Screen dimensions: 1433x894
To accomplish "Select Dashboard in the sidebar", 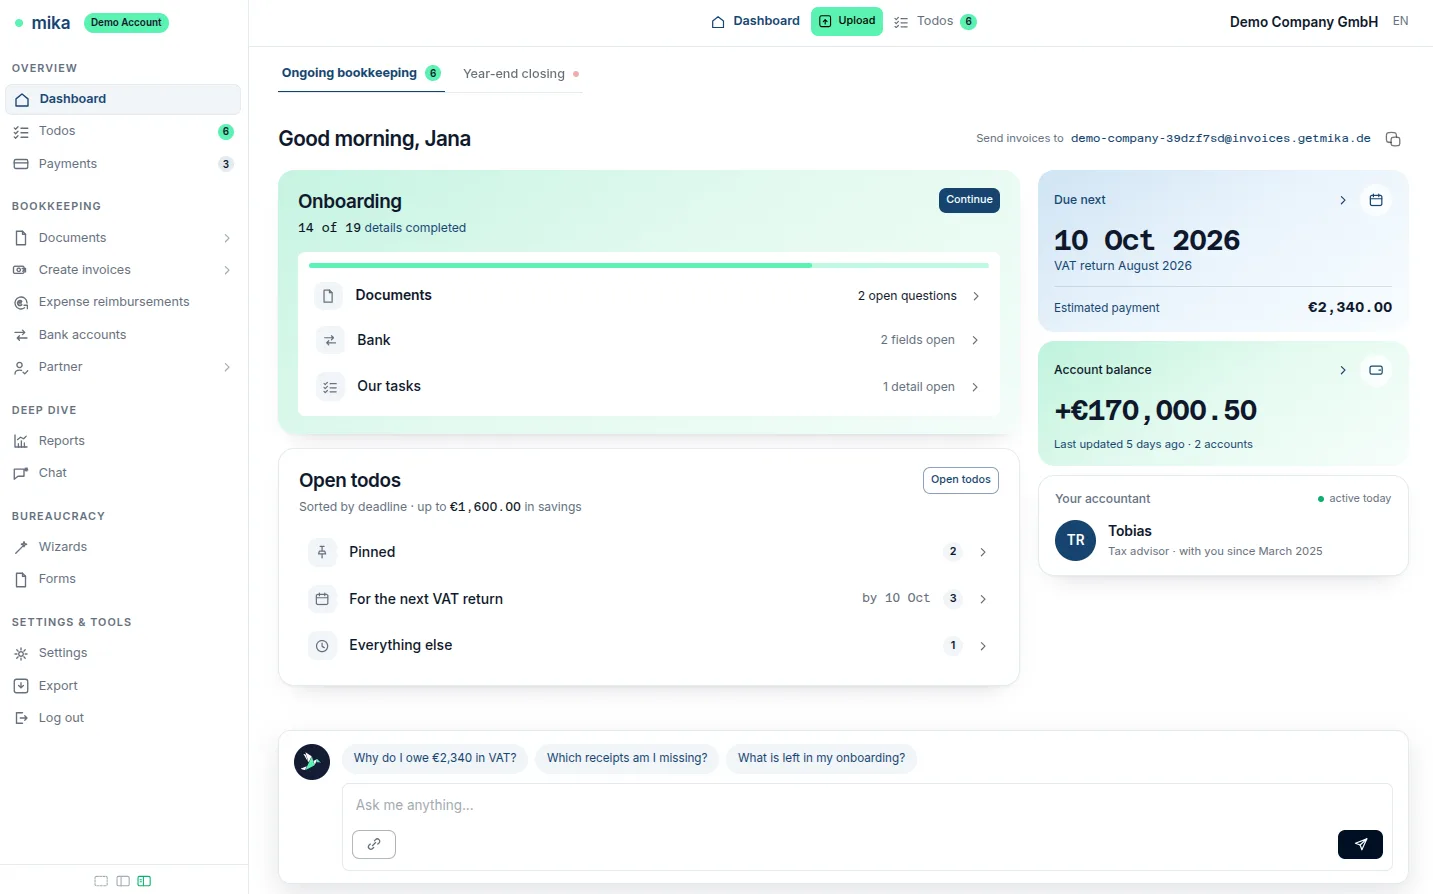I will click(x=123, y=99).
